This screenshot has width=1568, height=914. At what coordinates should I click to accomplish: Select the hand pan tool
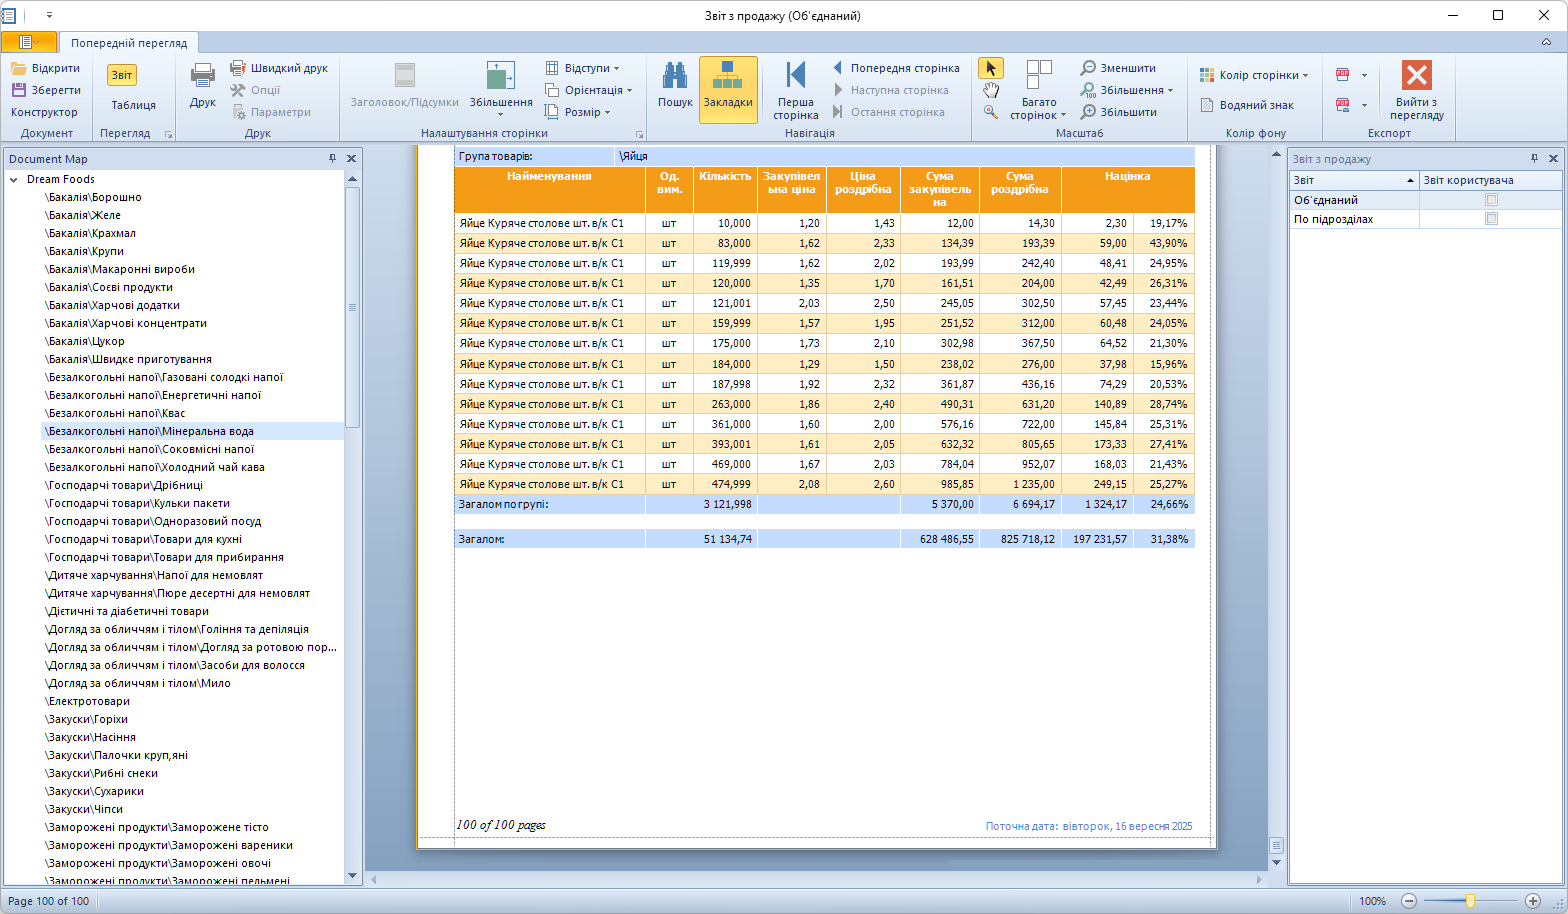click(x=991, y=90)
